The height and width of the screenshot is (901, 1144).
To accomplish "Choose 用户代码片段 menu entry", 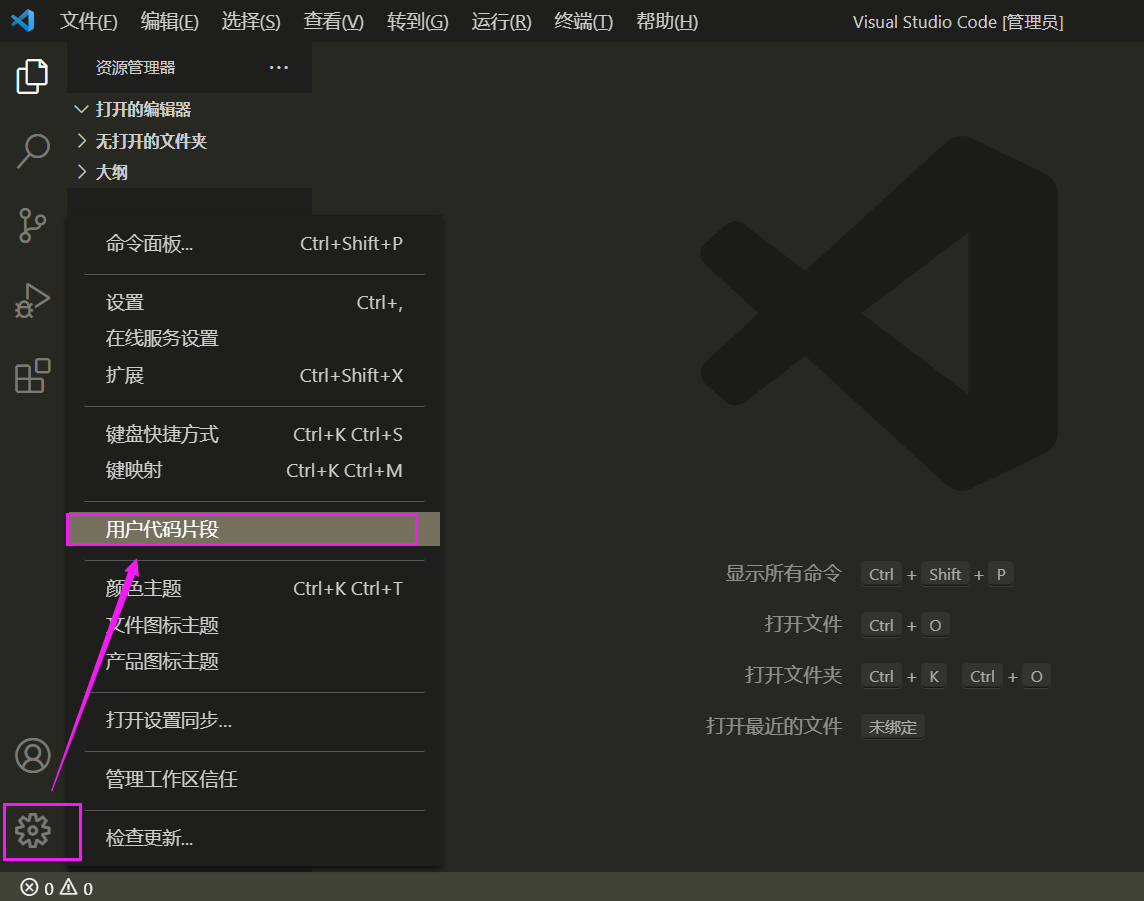I will (x=254, y=529).
